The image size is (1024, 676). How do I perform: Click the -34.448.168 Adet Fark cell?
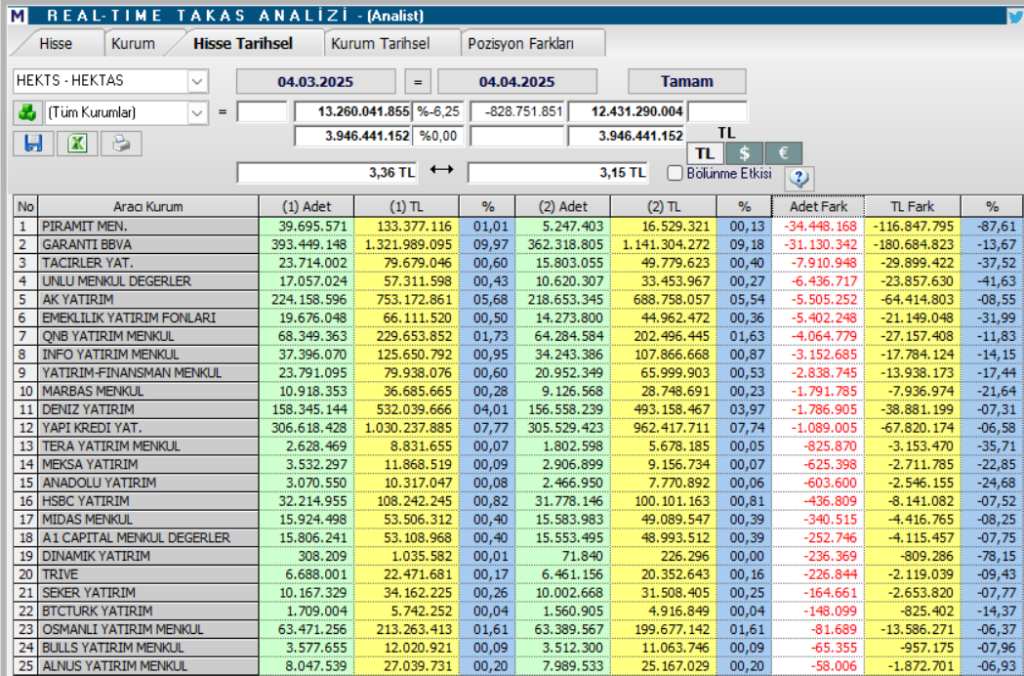pos(818,226)
